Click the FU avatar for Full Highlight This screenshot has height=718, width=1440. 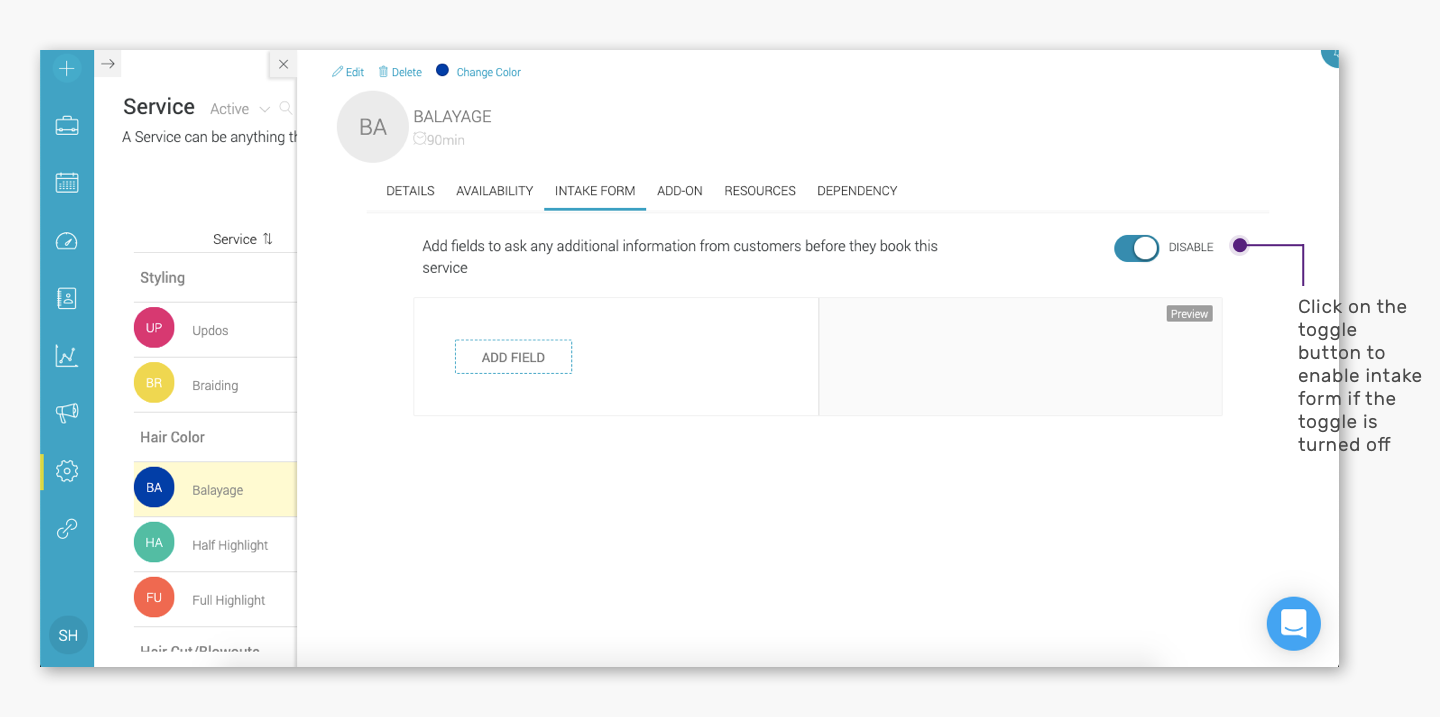click(x=154, y=598)
